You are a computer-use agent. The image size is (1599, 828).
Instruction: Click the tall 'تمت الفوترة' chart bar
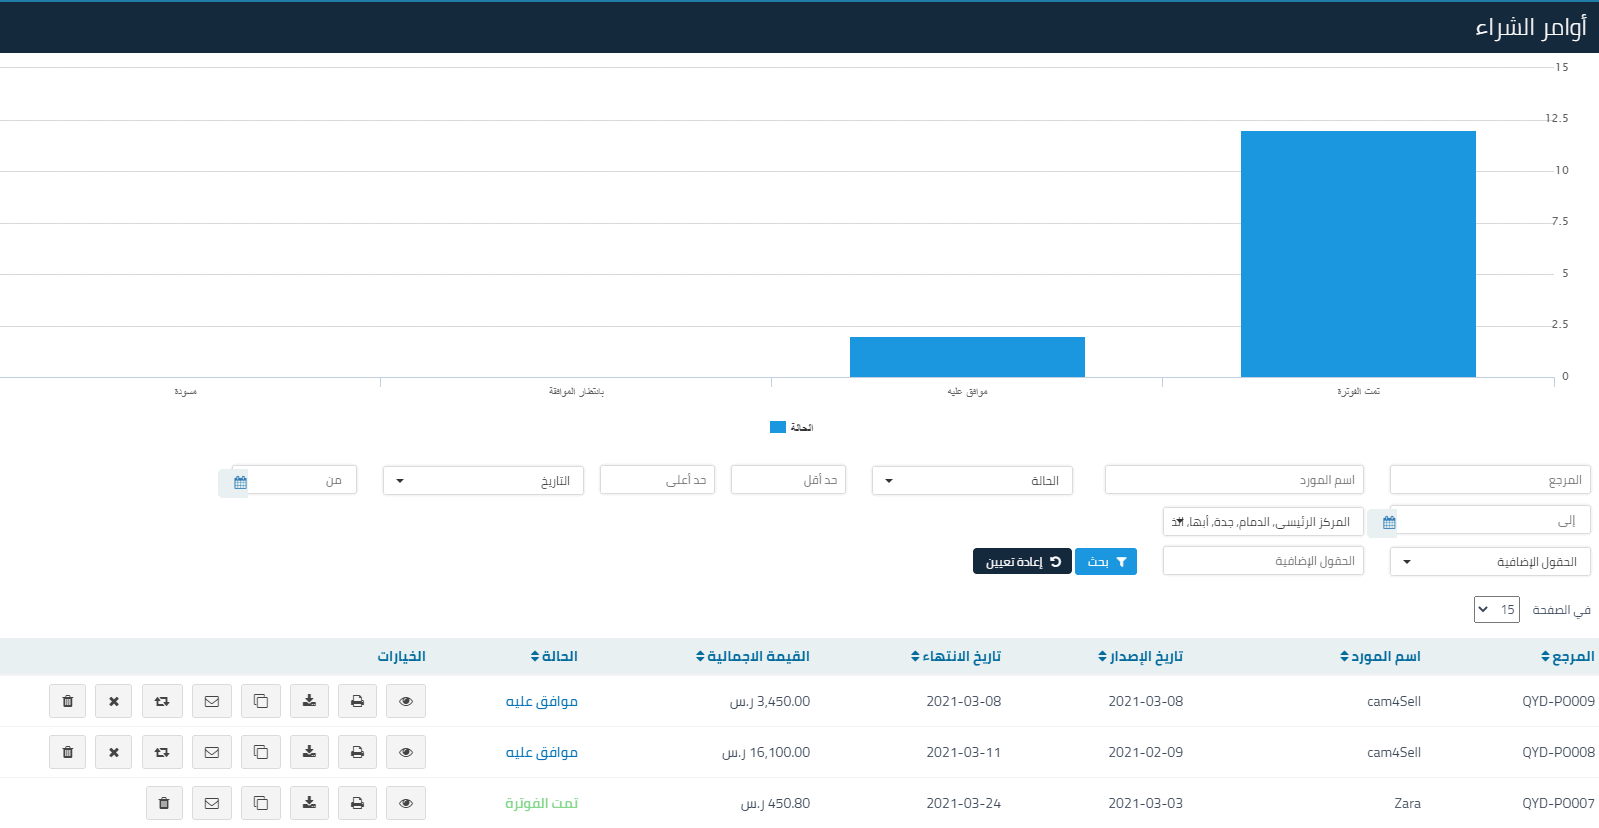click(x=1358, y=254)
